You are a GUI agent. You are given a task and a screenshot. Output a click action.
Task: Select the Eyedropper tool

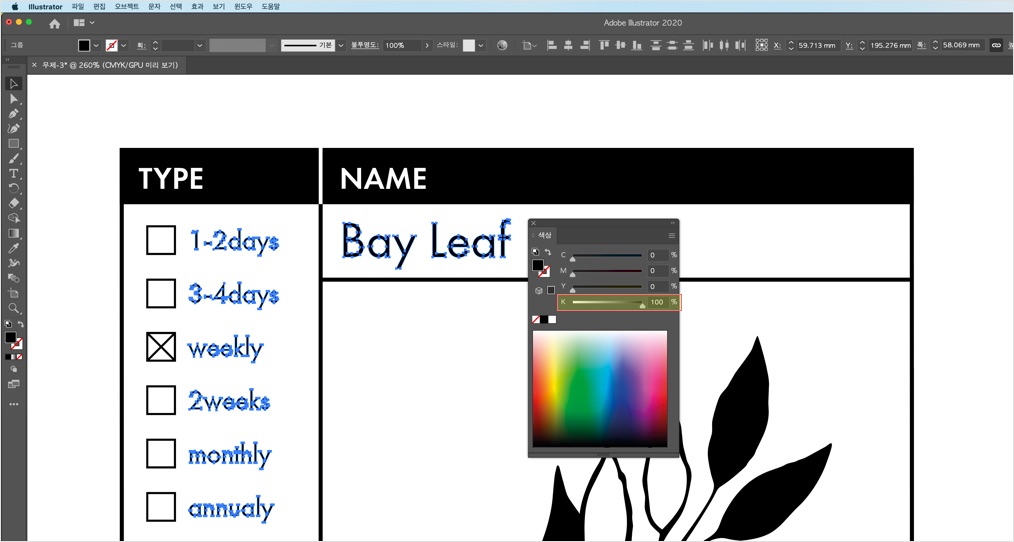[13, 248]
